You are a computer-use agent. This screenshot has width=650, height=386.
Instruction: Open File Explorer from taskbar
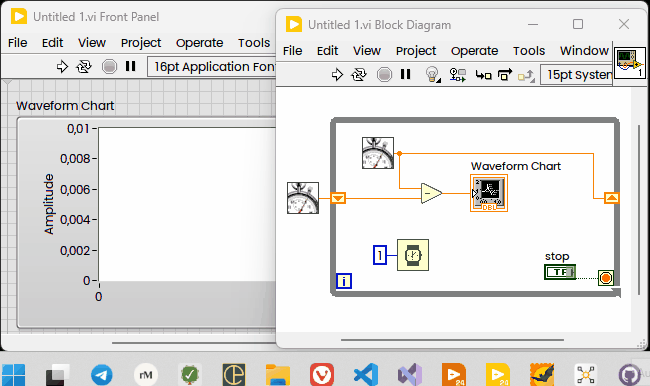(277, 374)
